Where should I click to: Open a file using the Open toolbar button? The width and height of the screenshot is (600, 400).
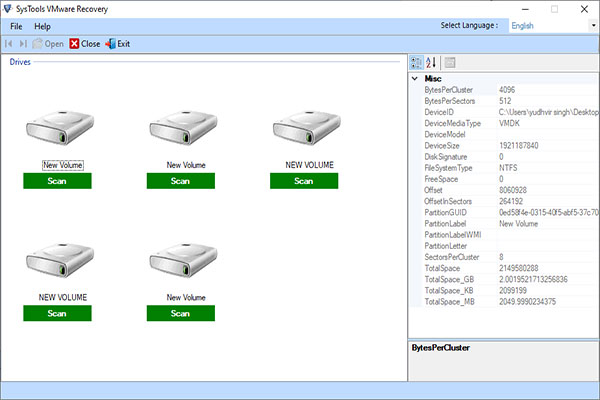coord(48,44)
